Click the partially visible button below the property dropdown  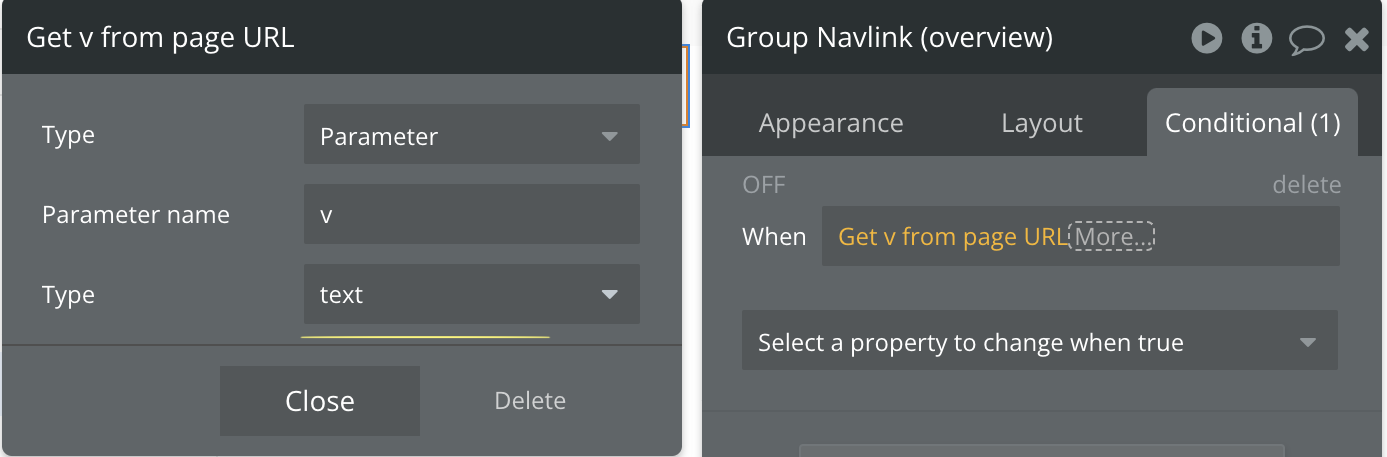(1041, 451)
